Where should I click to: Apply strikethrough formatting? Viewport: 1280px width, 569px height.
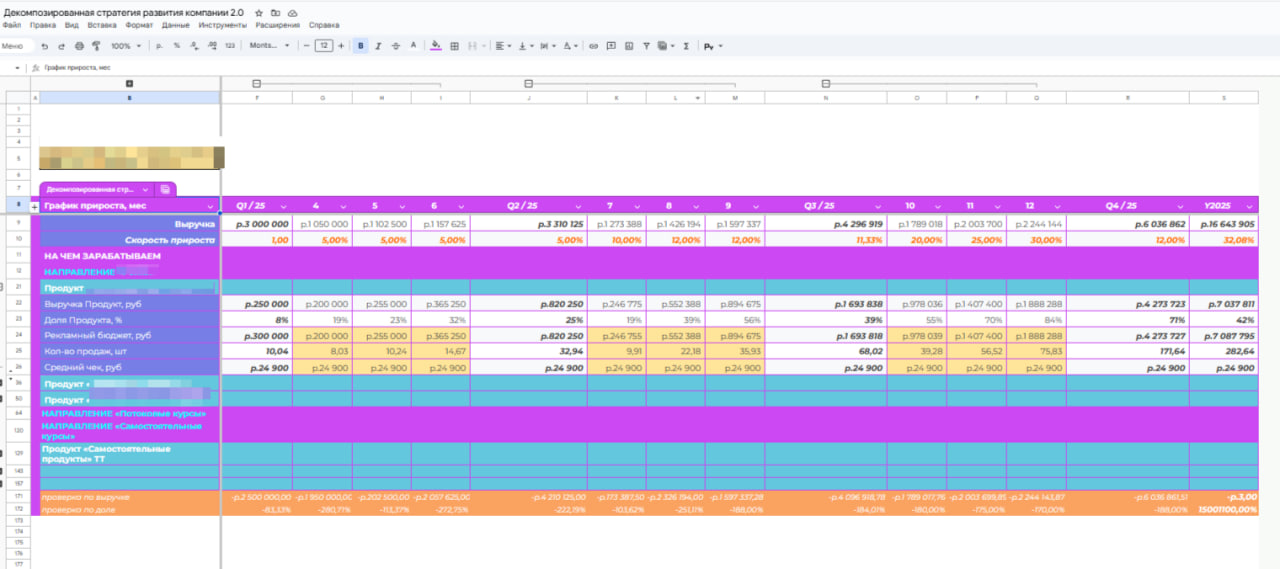pos(396,46)
